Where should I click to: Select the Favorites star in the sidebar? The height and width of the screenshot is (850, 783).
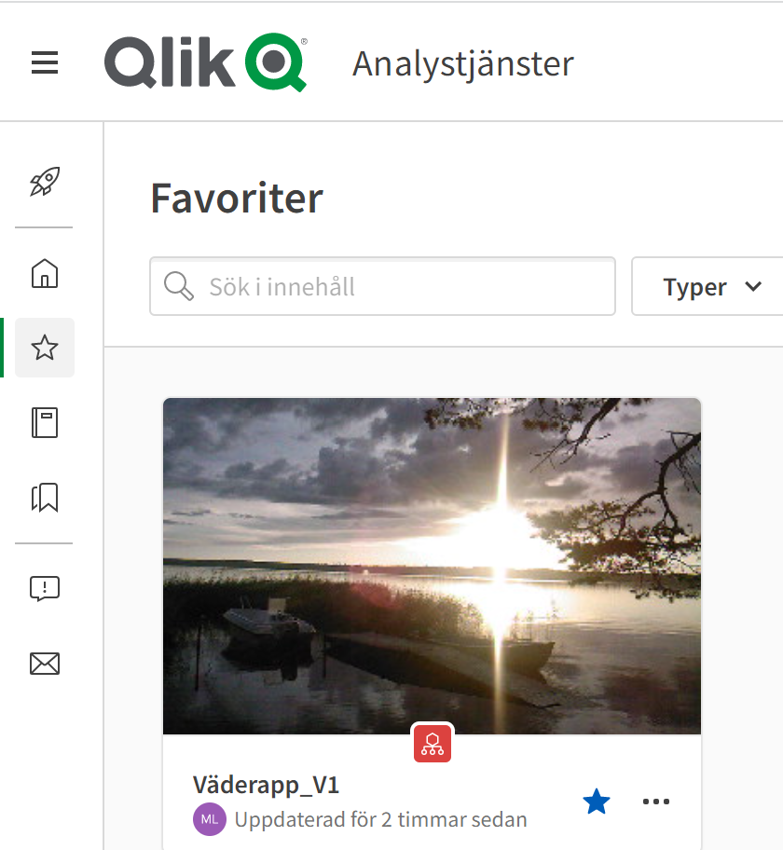[44, 347]
